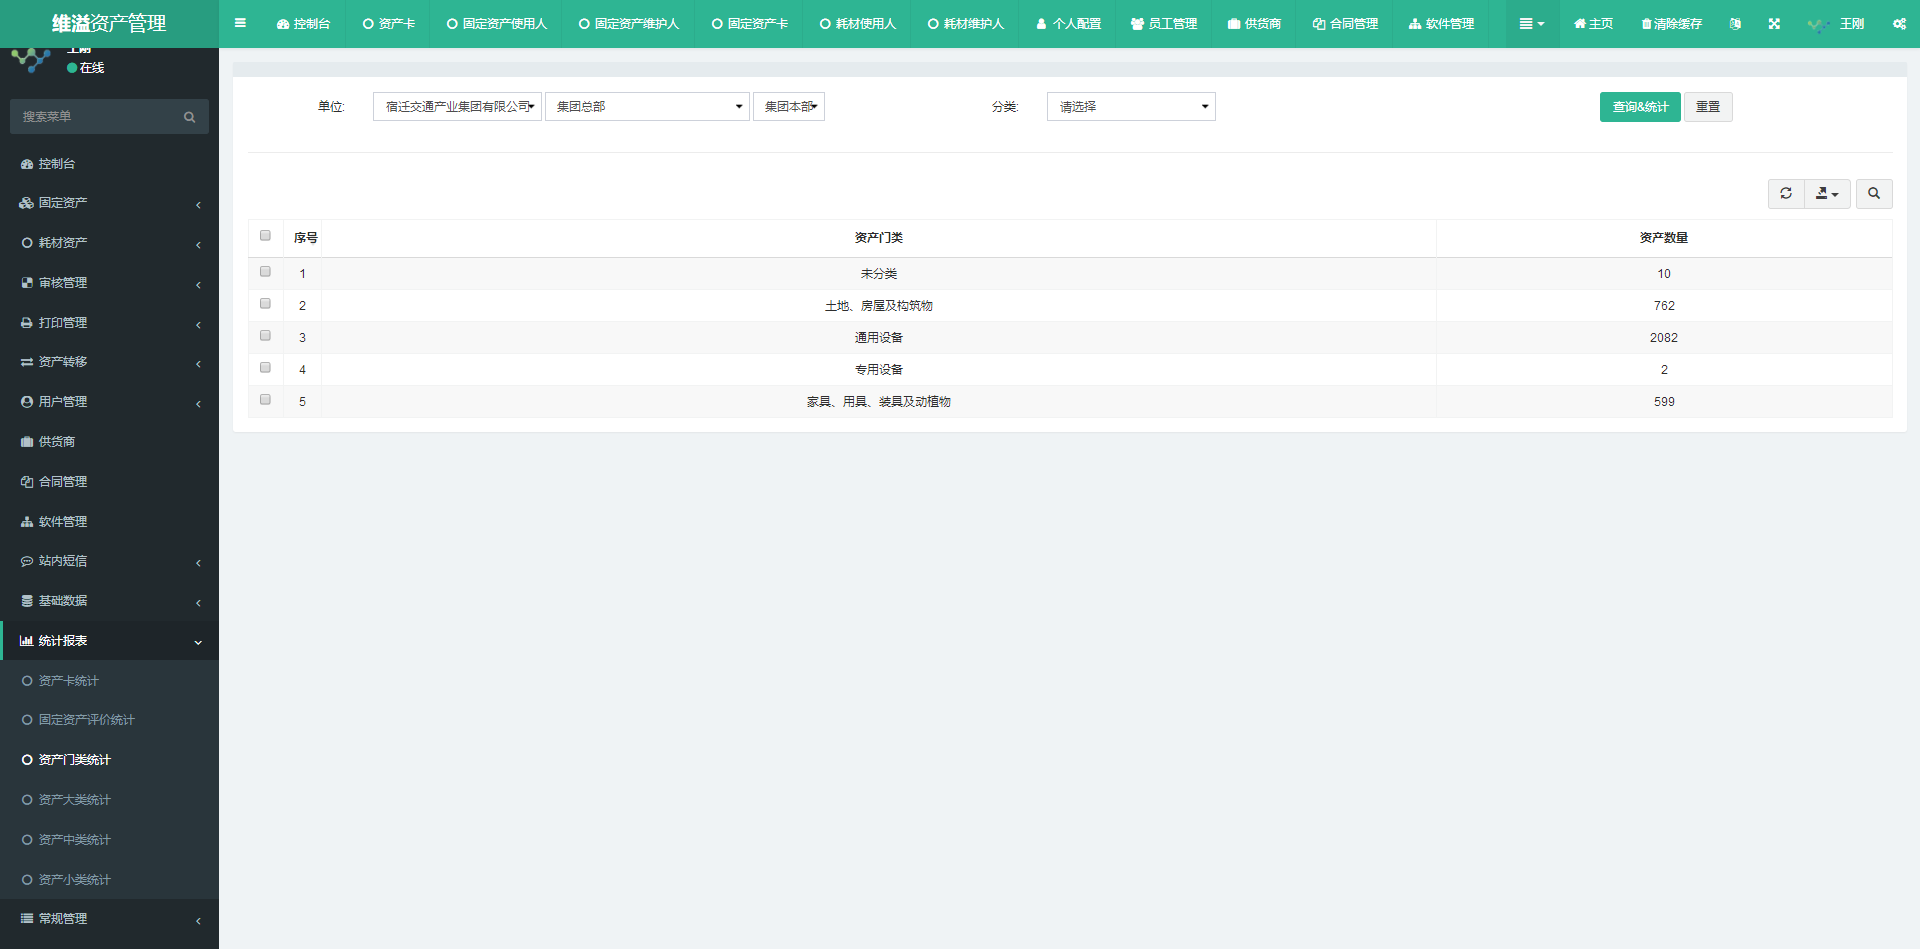Click the fullscreen expand icon in header
This screenshot has width=1920, height=949.
tap(1774, 24)
